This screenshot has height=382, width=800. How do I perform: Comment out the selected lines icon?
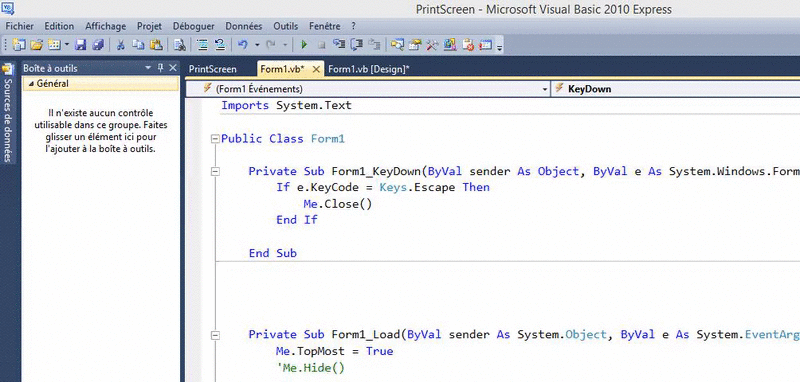pos(203,45)
